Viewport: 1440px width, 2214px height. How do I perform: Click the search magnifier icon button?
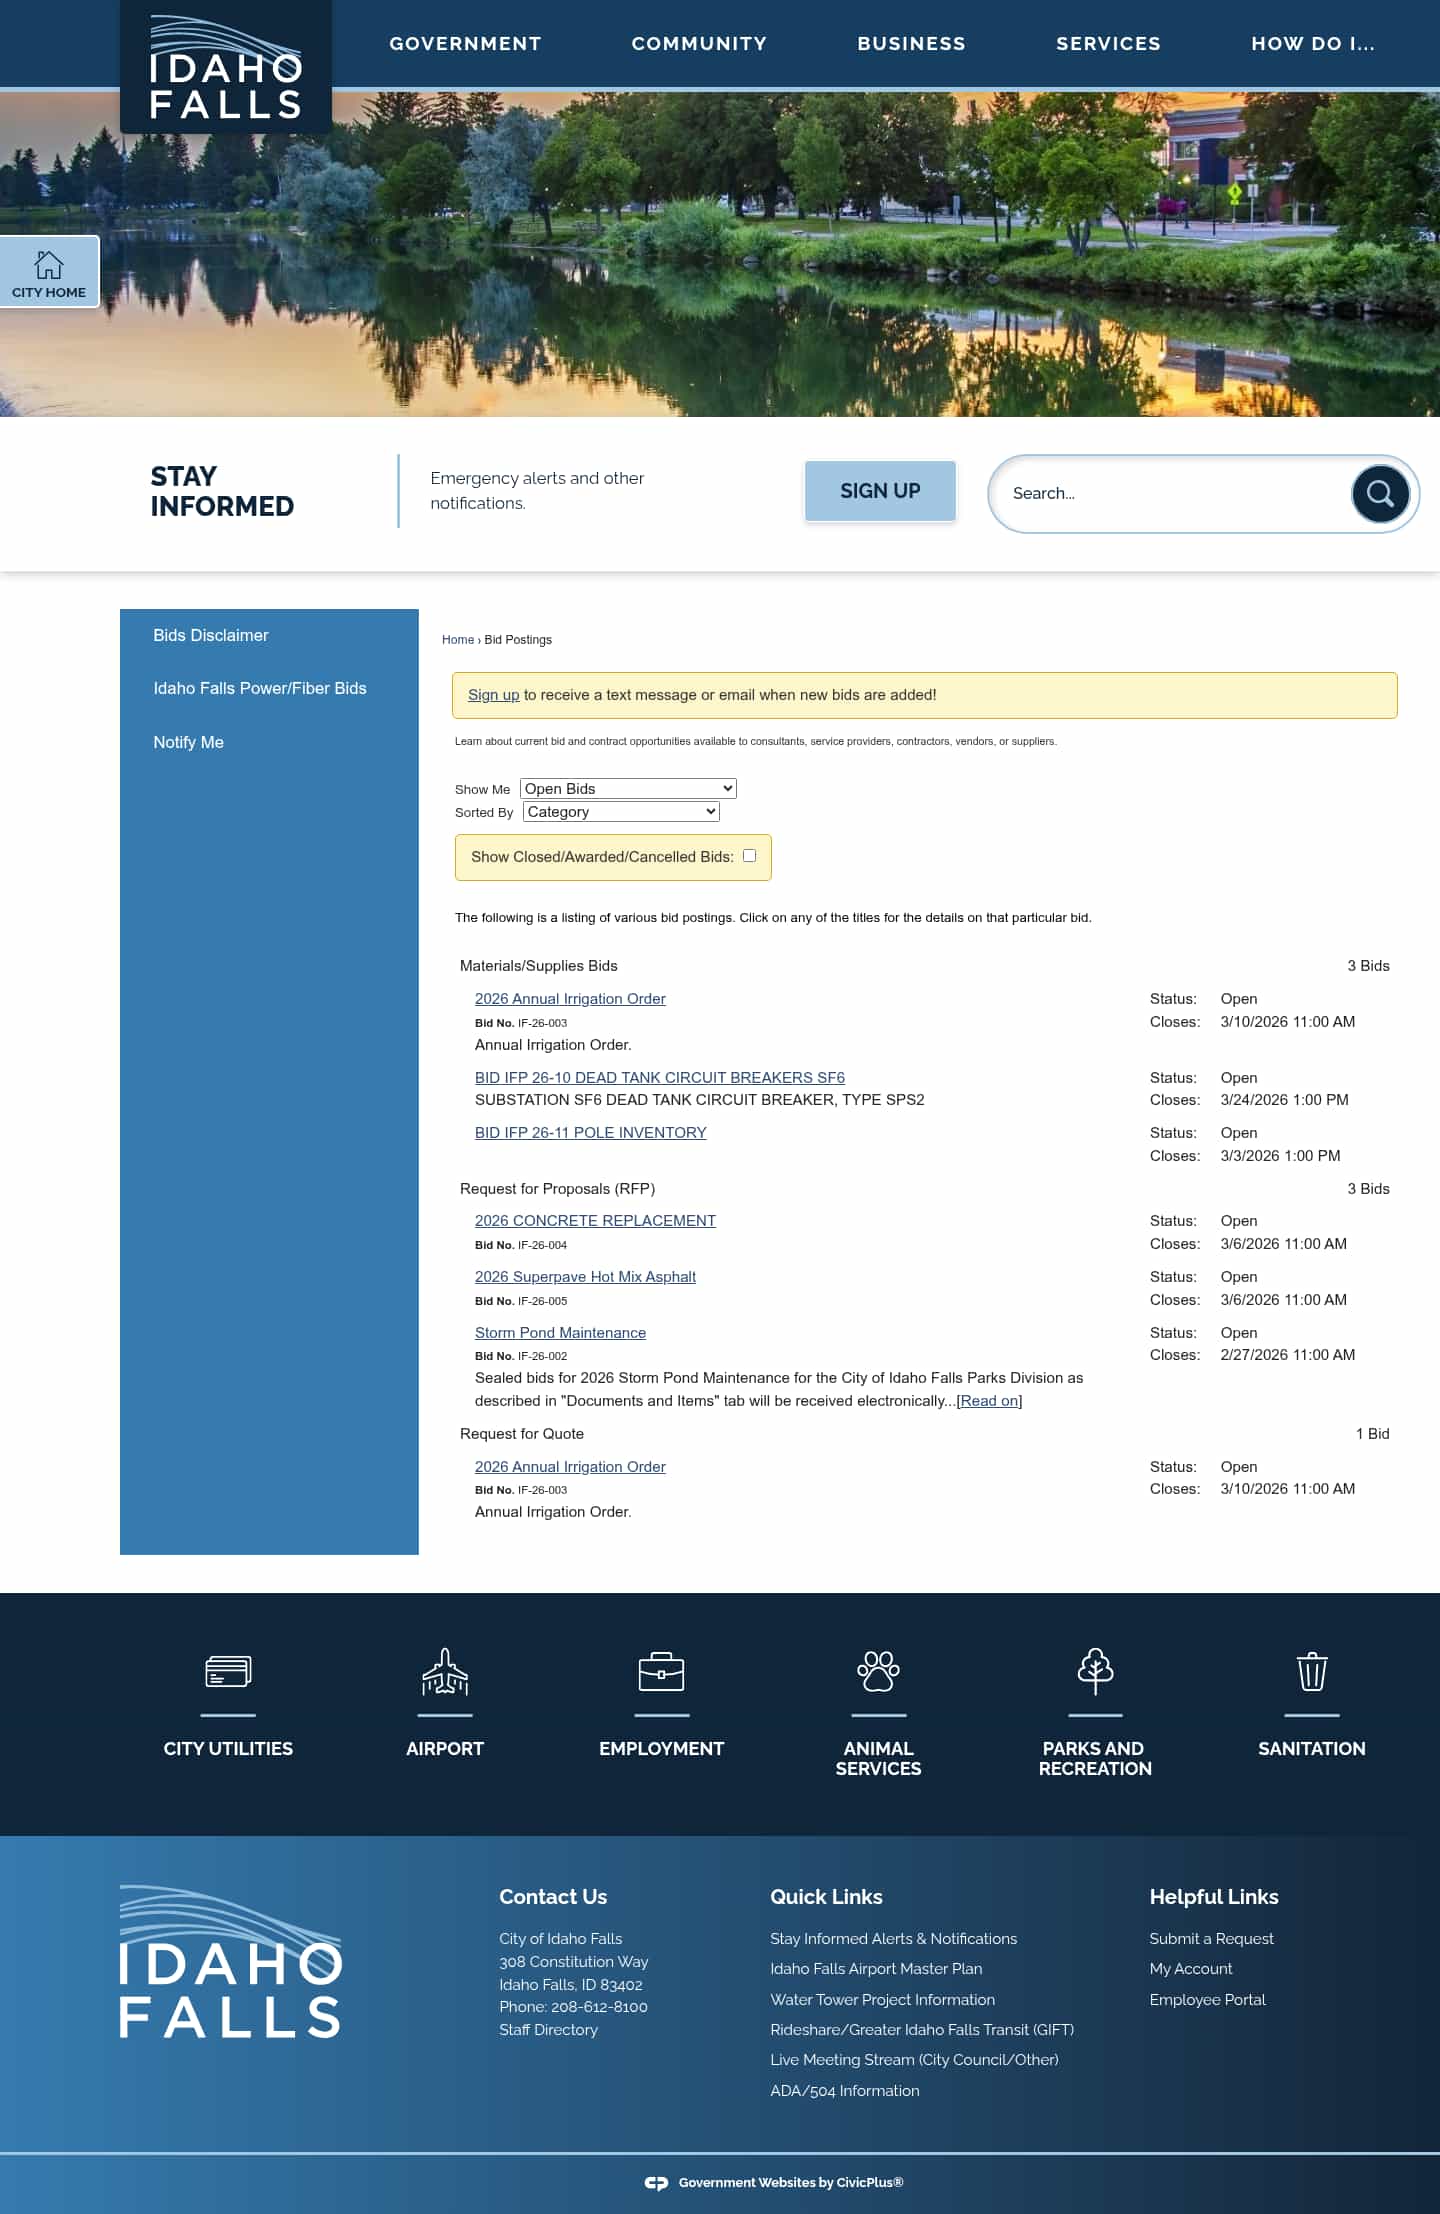(1380, 493)
